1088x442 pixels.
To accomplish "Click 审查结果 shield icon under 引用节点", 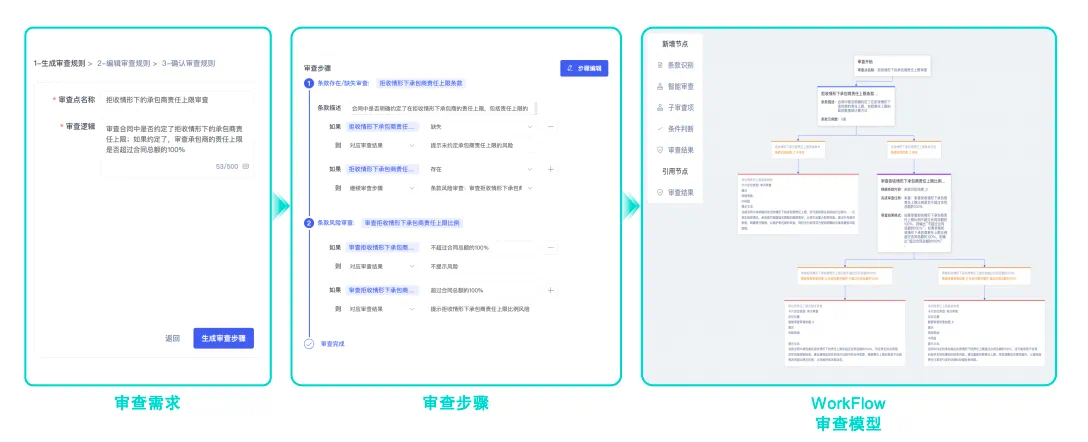I will coord(658,192).
